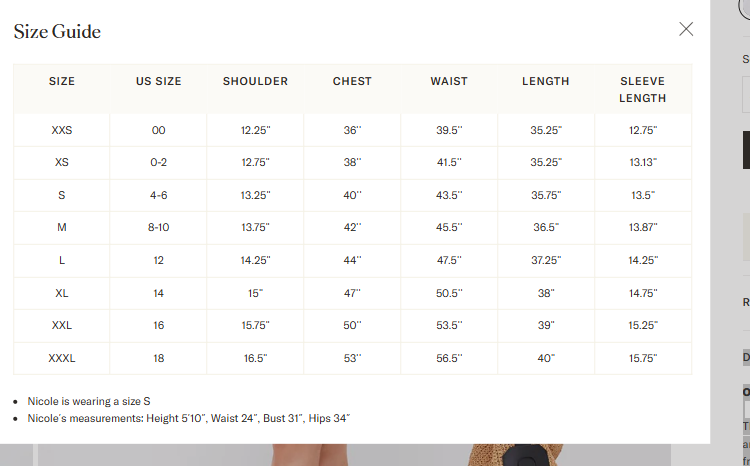Screen dimensions: 750x466
Task: Click the XS size row label
Action: click(x=62, y=163)
